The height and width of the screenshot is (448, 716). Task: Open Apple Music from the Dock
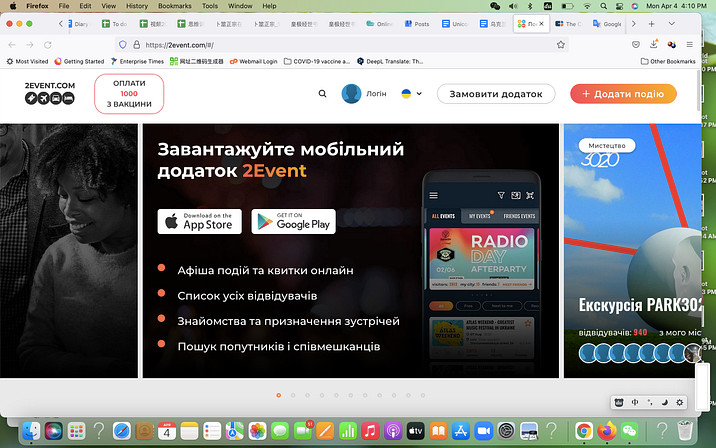(x=370, y=431)
